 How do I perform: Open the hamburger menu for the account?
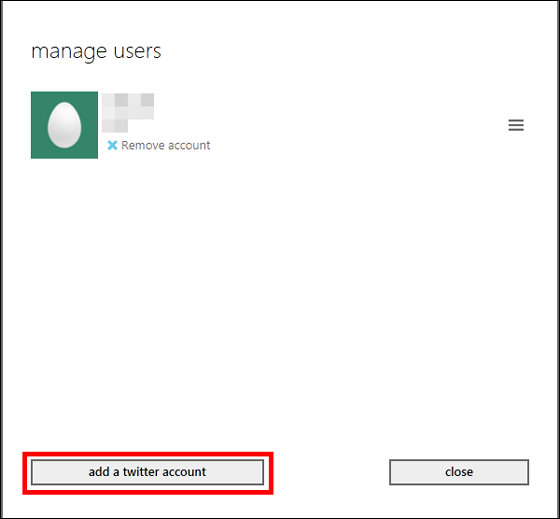click(x=516, y=125)
